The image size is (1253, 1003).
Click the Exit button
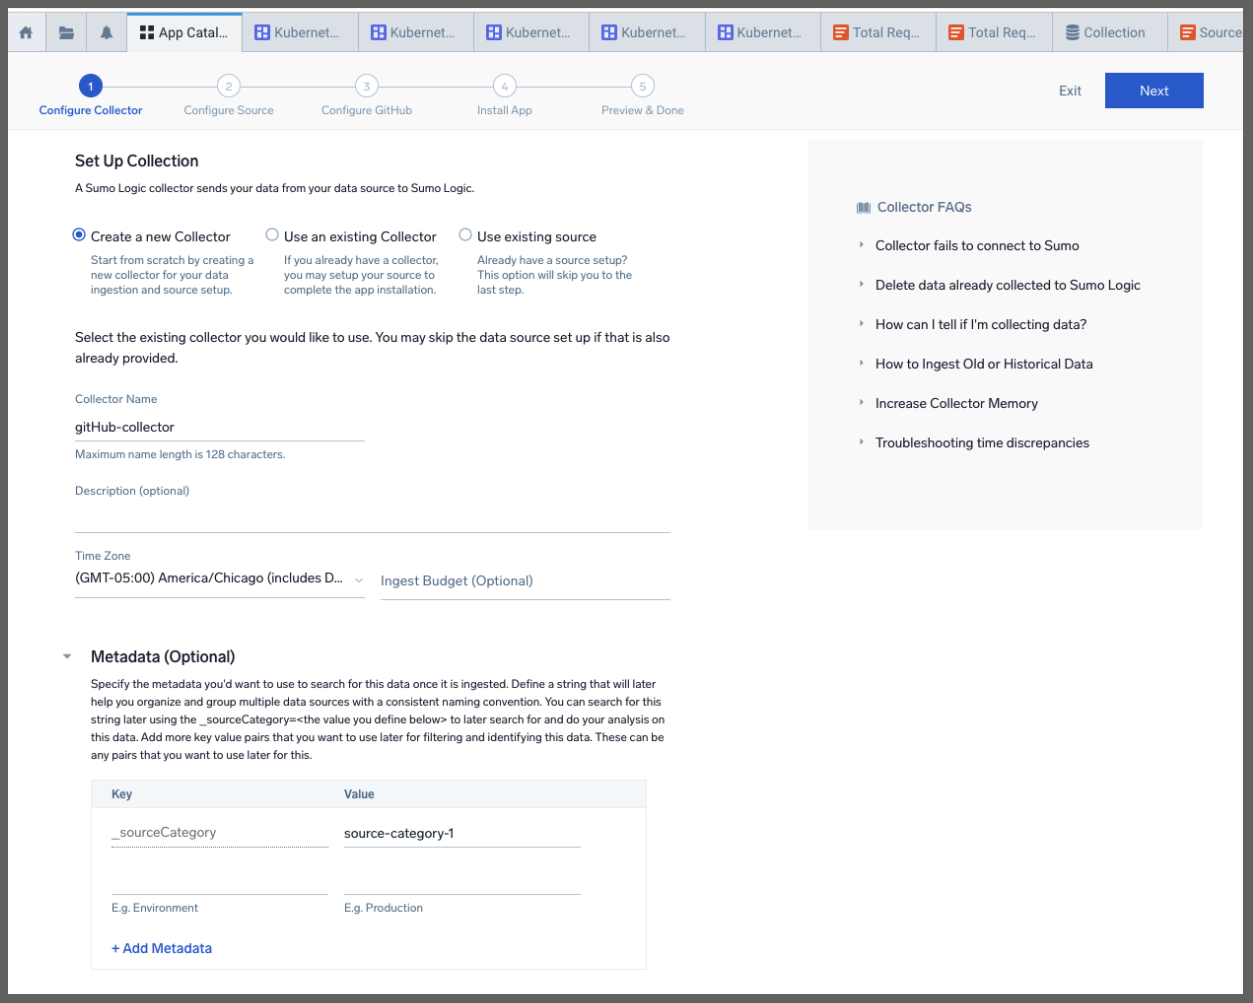(x=1070, y=91)
